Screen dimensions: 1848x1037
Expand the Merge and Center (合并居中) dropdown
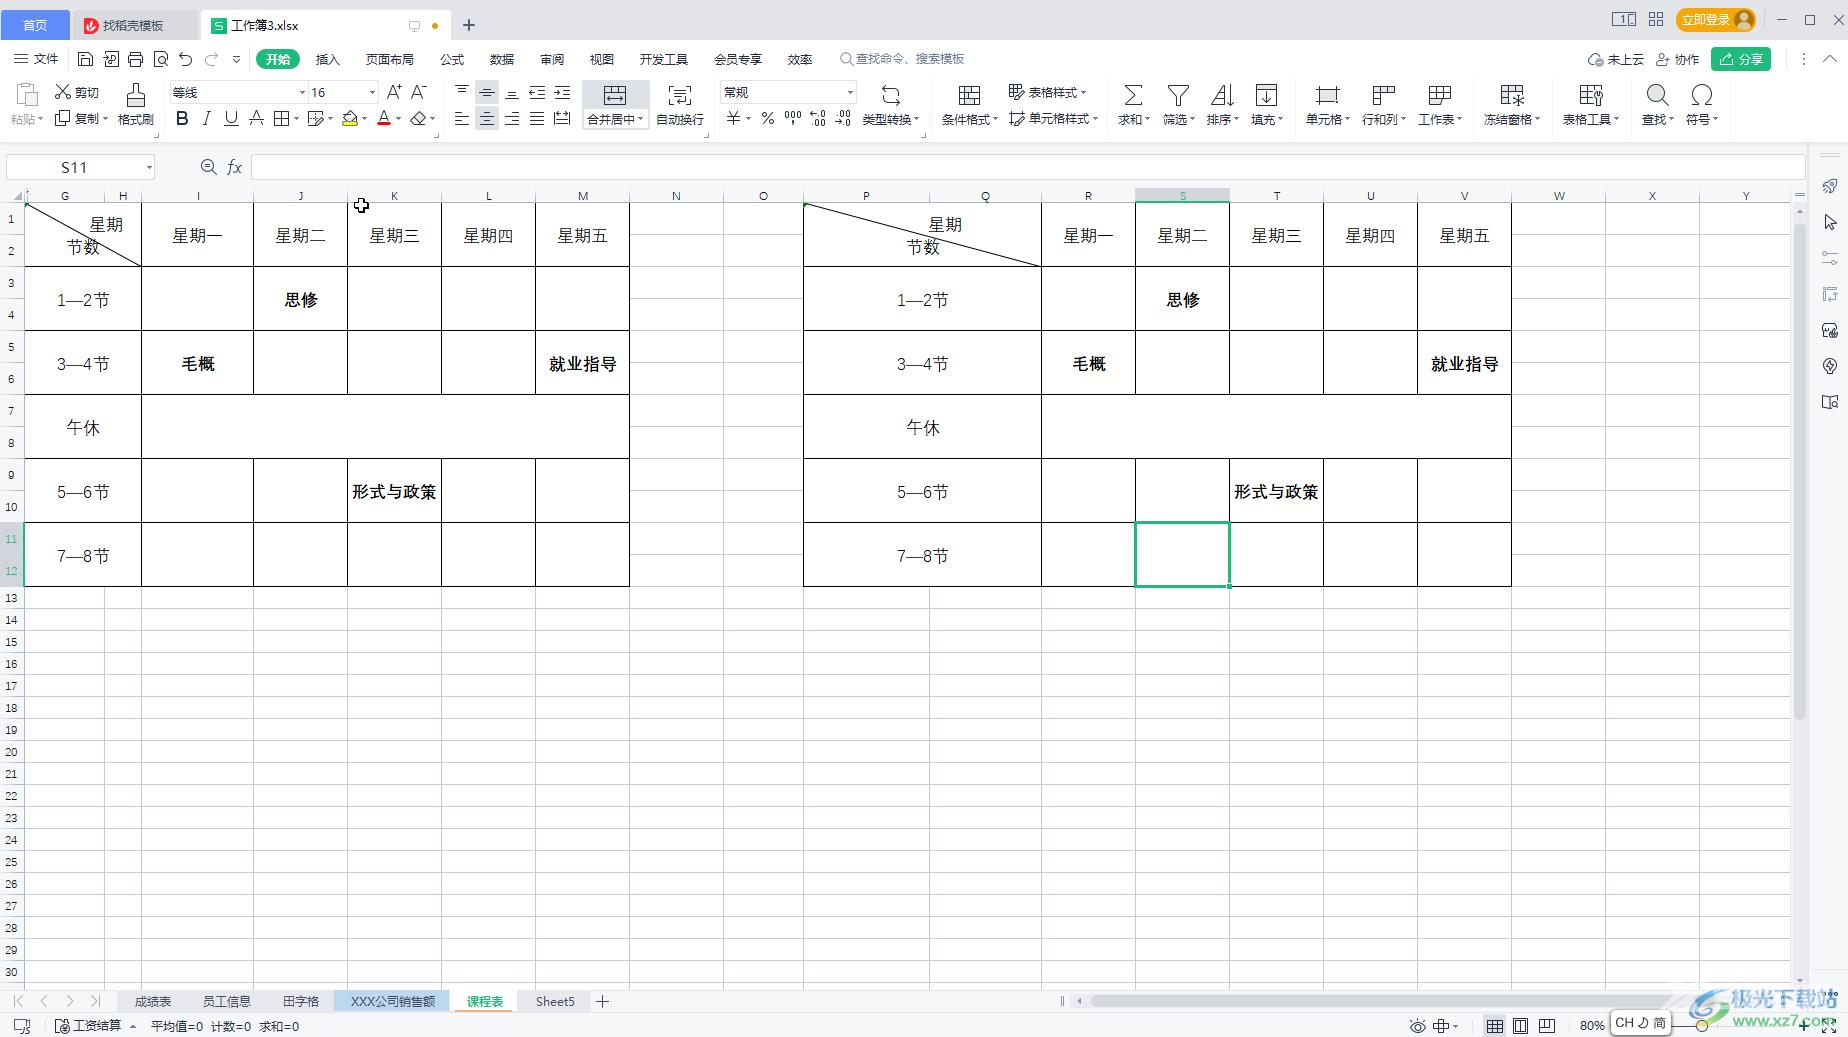pos(640,120)
